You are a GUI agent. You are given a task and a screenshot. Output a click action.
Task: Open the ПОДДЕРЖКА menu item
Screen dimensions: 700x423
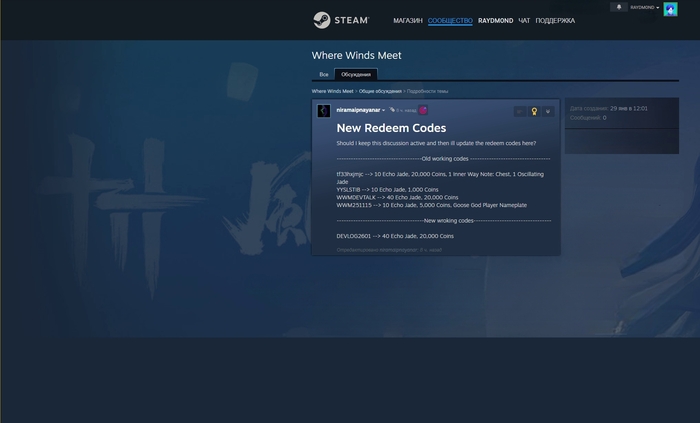555,20
